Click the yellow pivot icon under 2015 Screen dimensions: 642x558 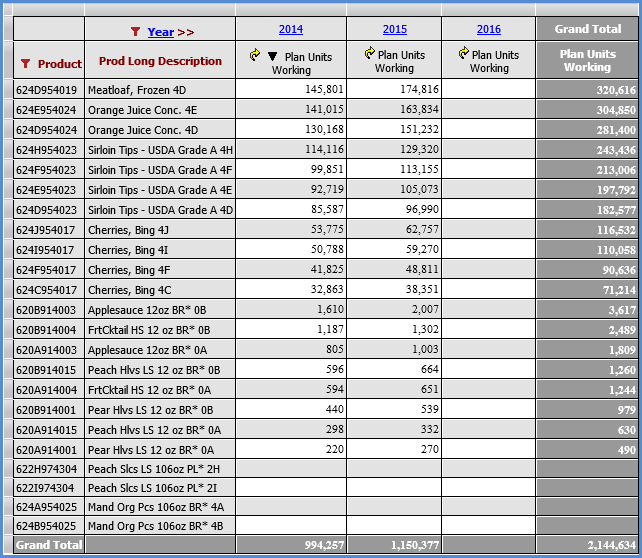click(370, 54)
